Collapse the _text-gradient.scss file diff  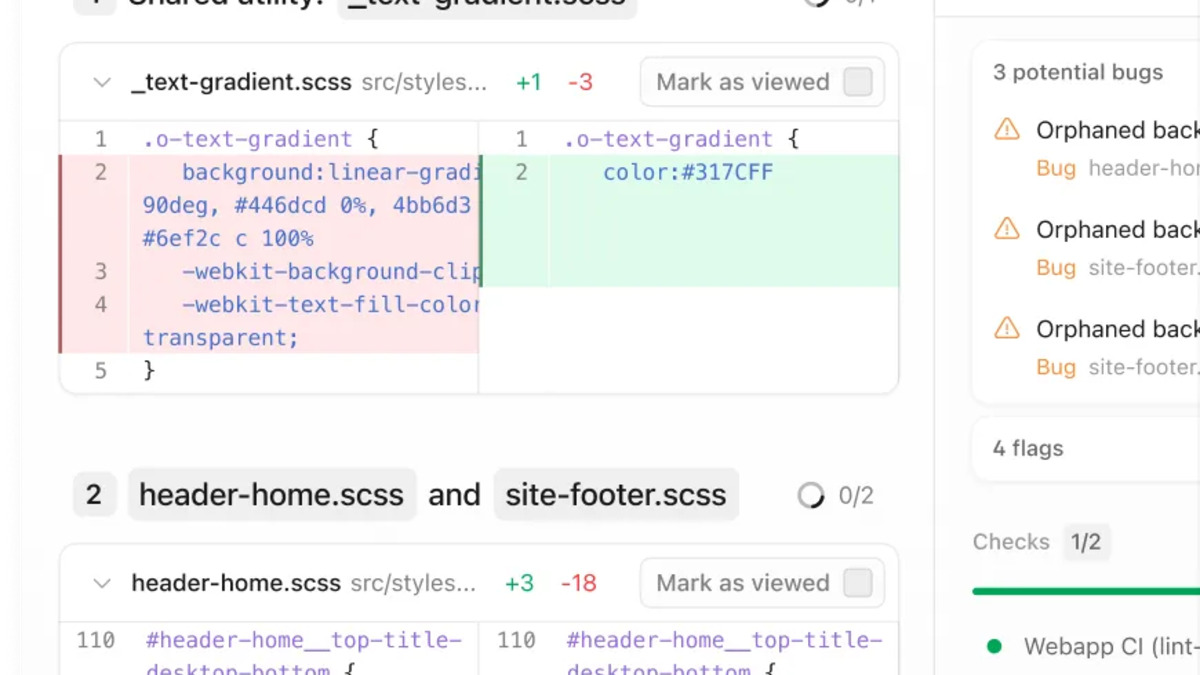(x=101, y=83)
